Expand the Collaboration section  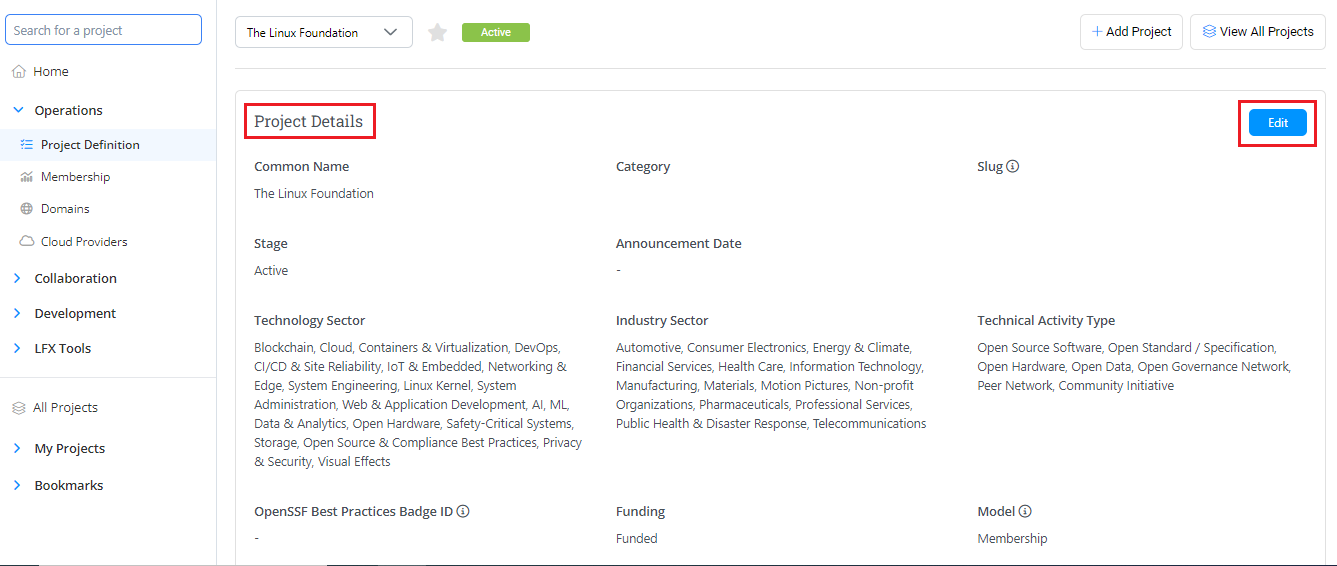[x=18, y=279]
